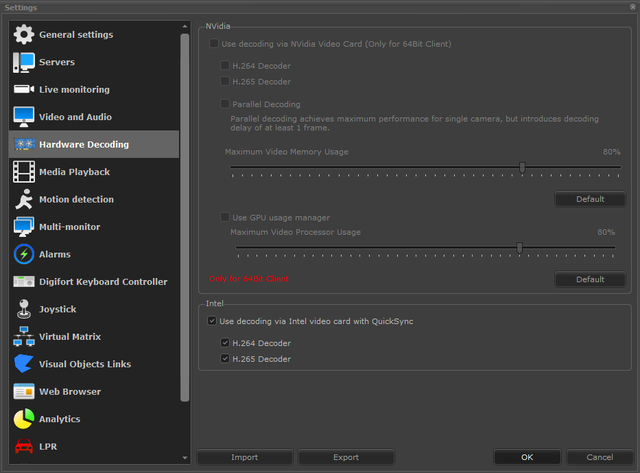
Task: Click the Servers computer icon
Action: [24, 62]
